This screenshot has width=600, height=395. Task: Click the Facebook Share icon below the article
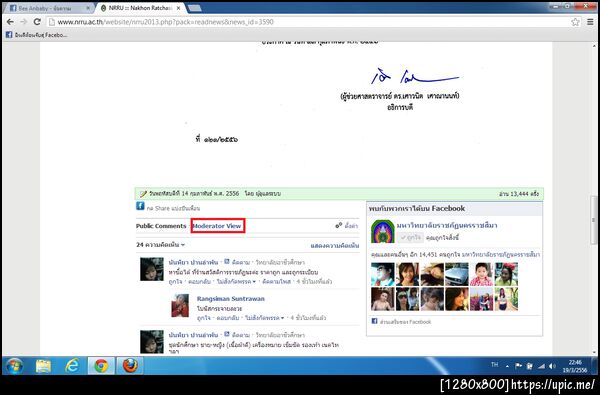(140, 206)
